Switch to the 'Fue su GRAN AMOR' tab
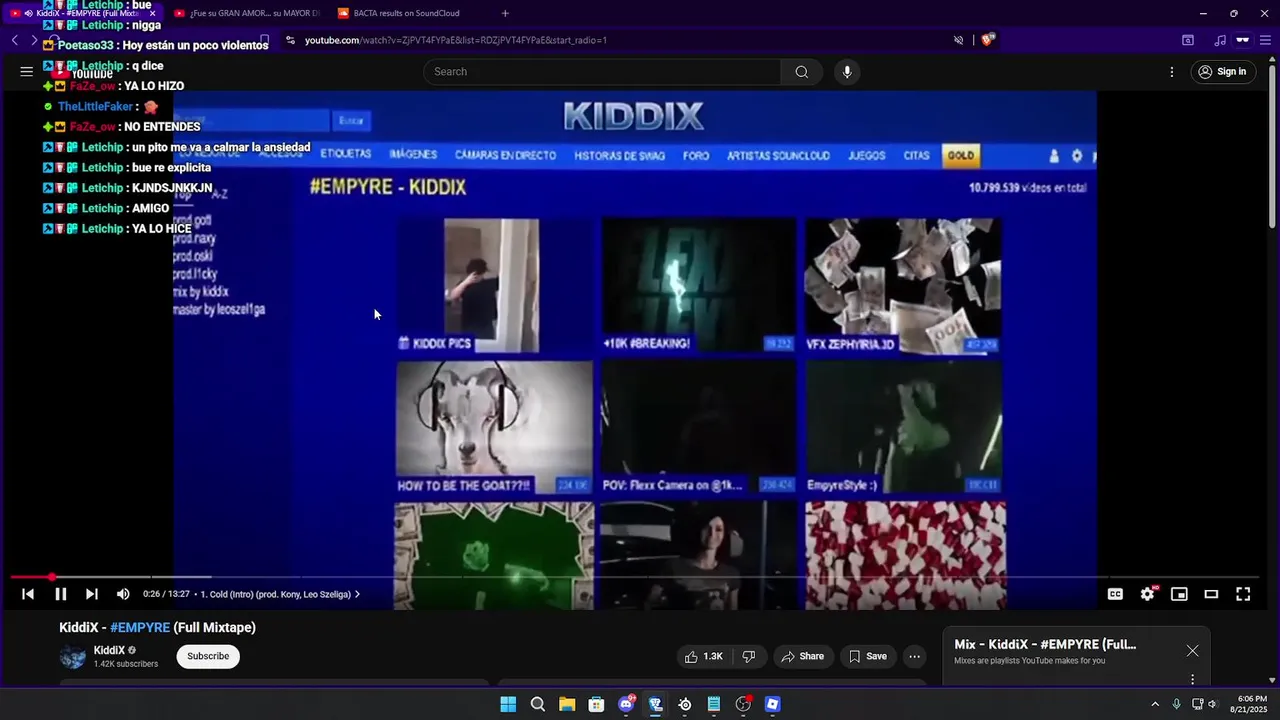This screenshot has width=1280, height=720. pyautogui.click(x=246, y=13)
